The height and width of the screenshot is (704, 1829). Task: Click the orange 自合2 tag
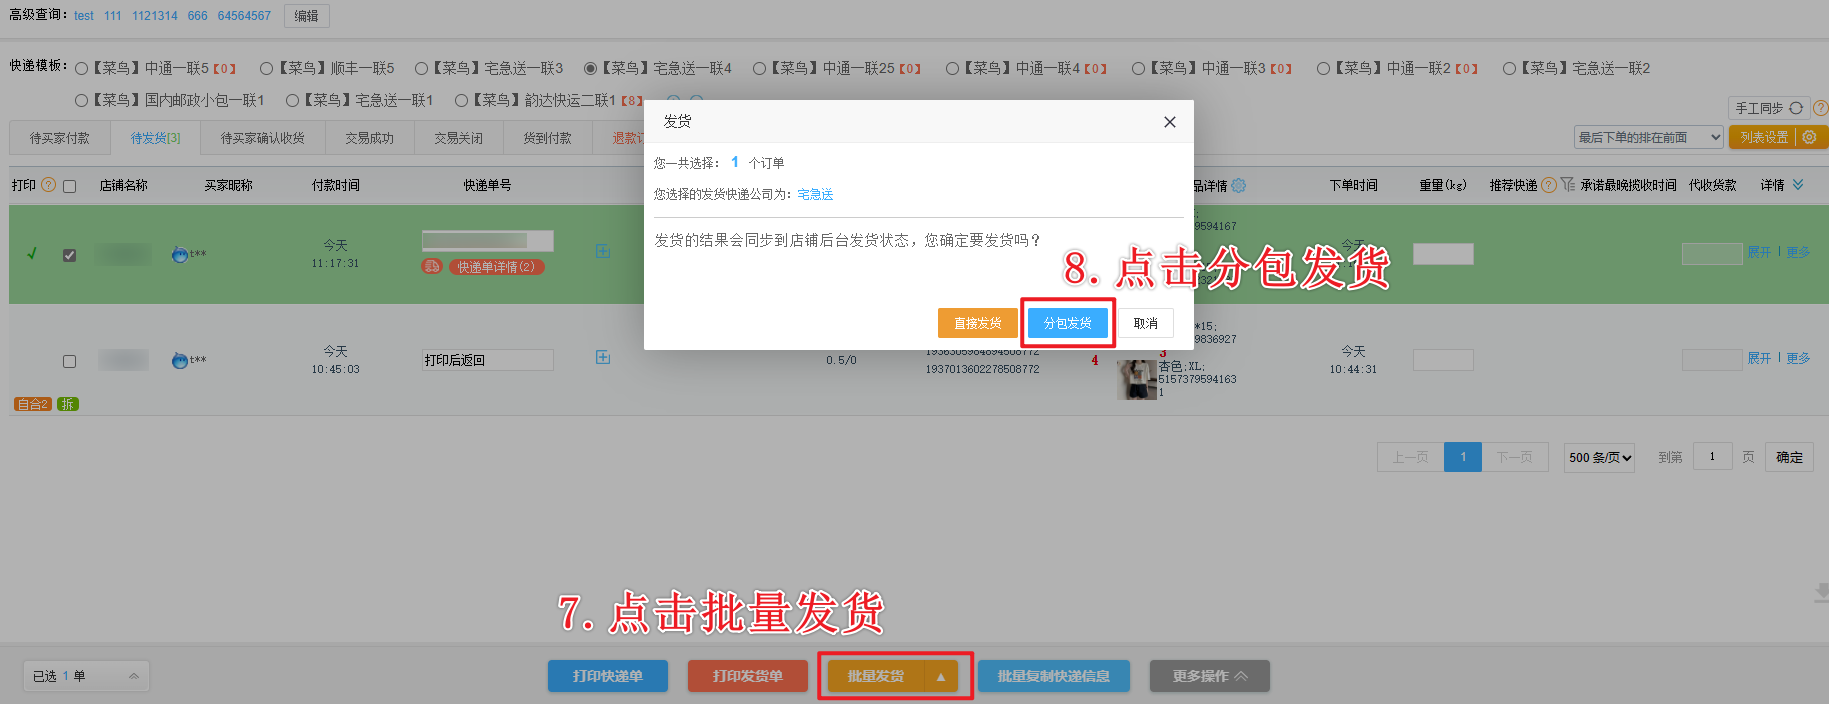[x=33, y=404]
